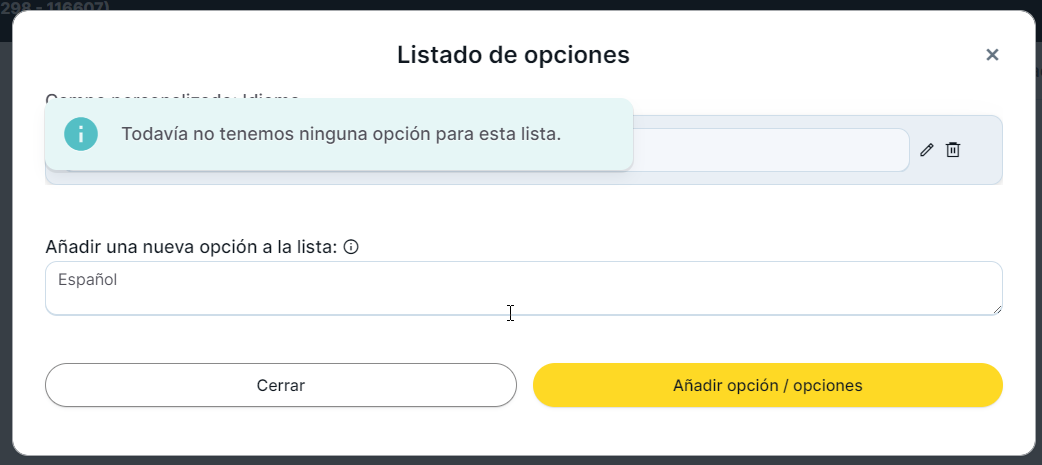Close the Listado de opciones dialog with X
The image size is (1042, 465).
(992, 55)
